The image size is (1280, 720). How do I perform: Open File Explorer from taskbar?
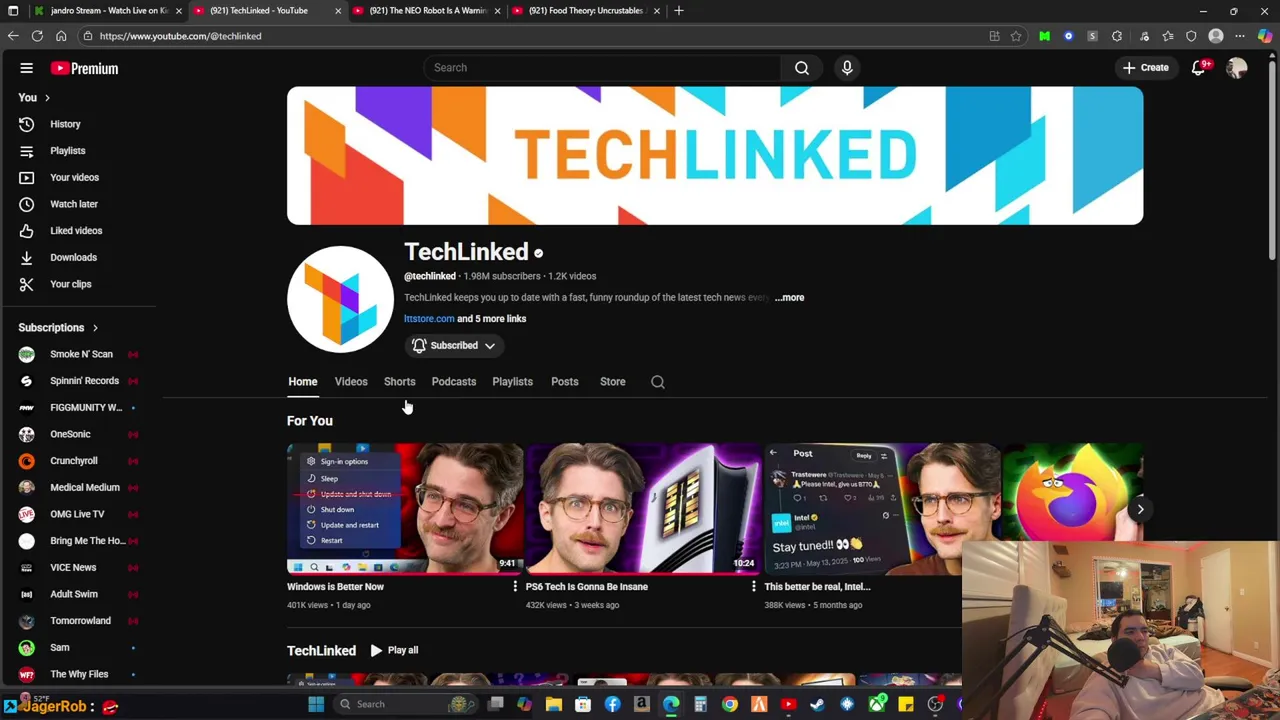pos(554,704)
